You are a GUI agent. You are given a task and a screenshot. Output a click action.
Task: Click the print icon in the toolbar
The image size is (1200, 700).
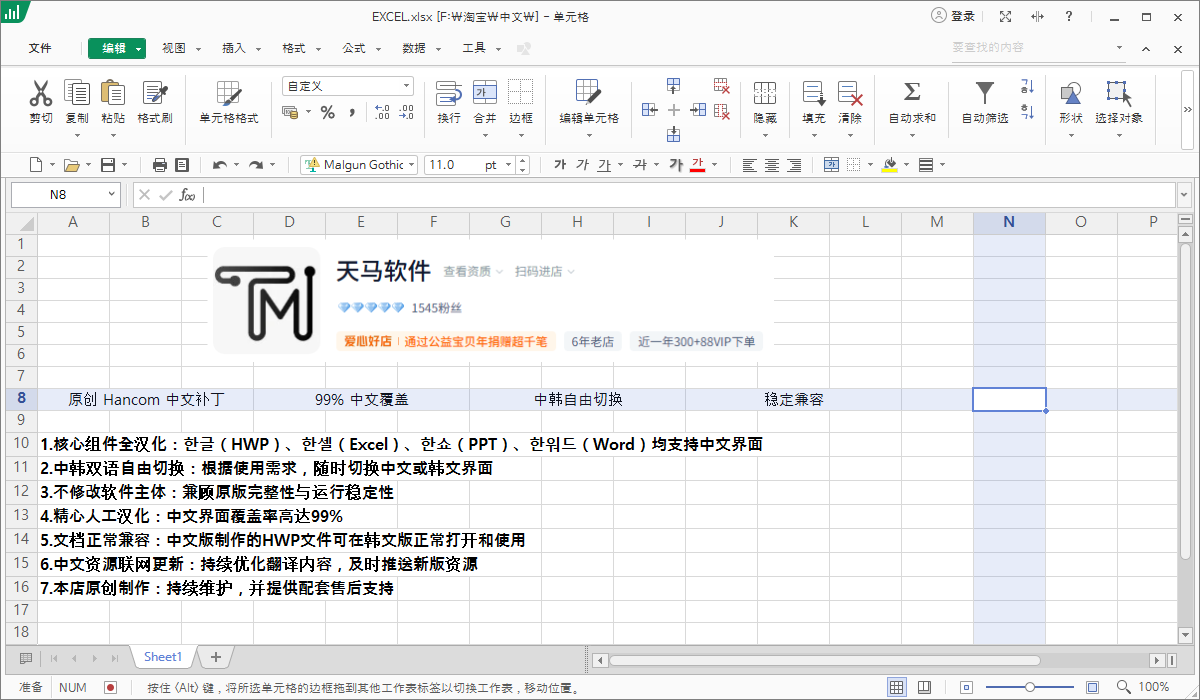(160, 165)
